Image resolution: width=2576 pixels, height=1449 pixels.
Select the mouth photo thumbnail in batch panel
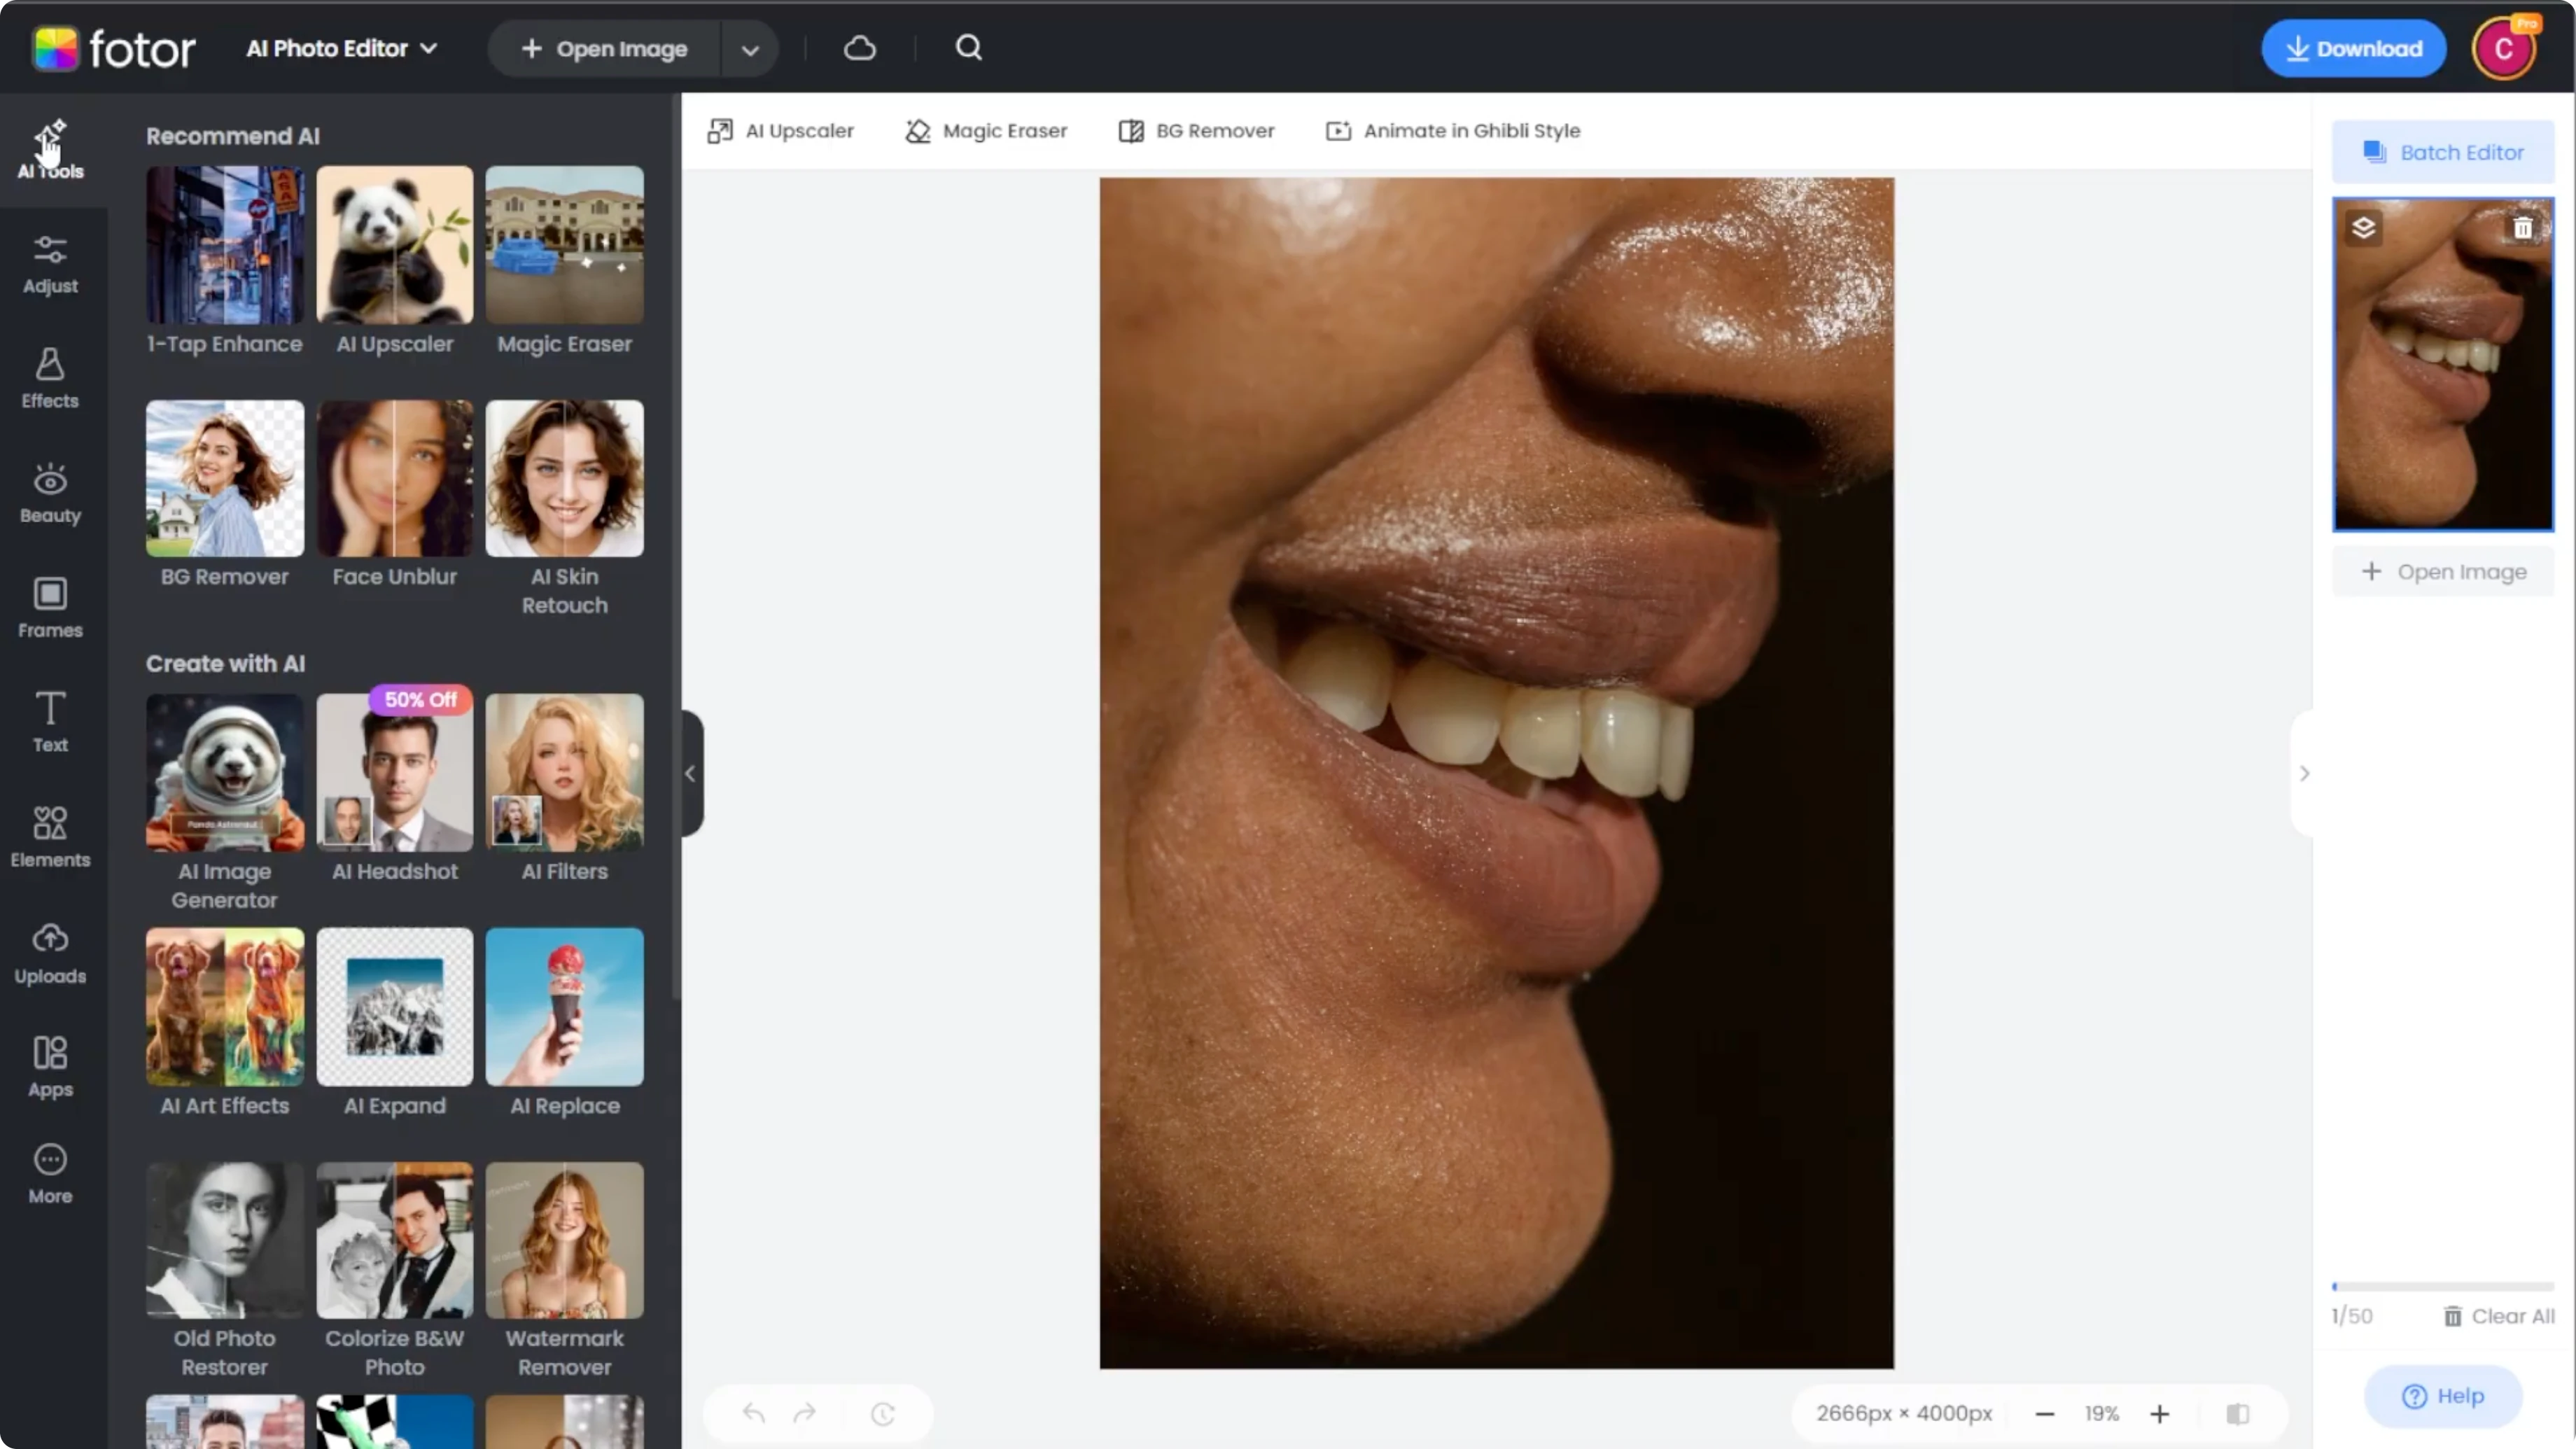click(x=2443, y=364)
